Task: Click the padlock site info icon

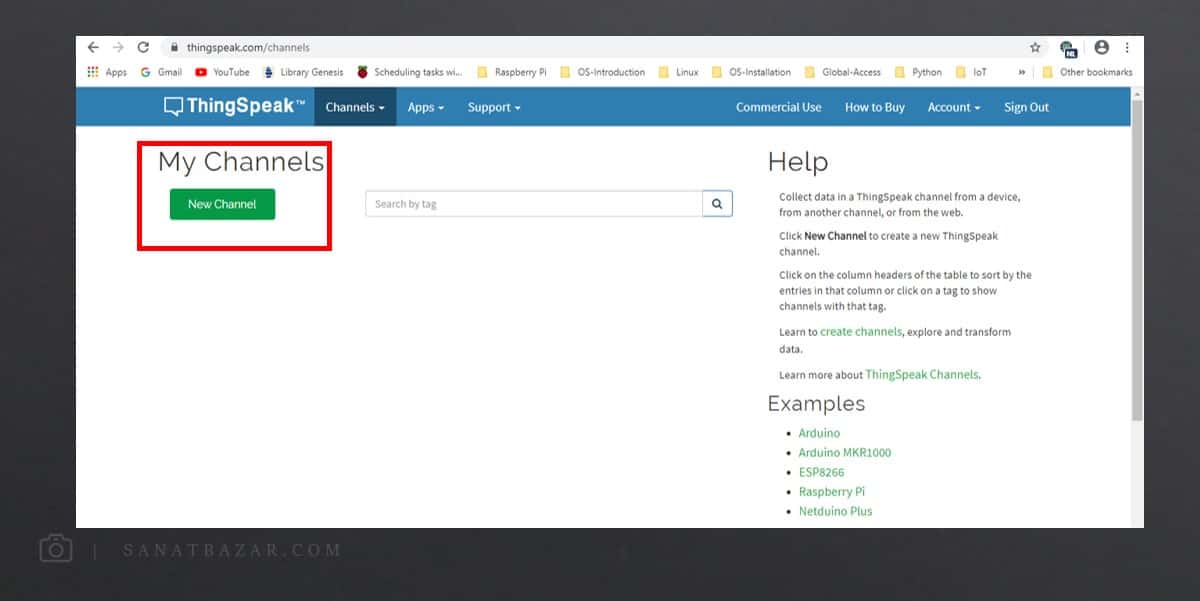Action: point(173,47)
